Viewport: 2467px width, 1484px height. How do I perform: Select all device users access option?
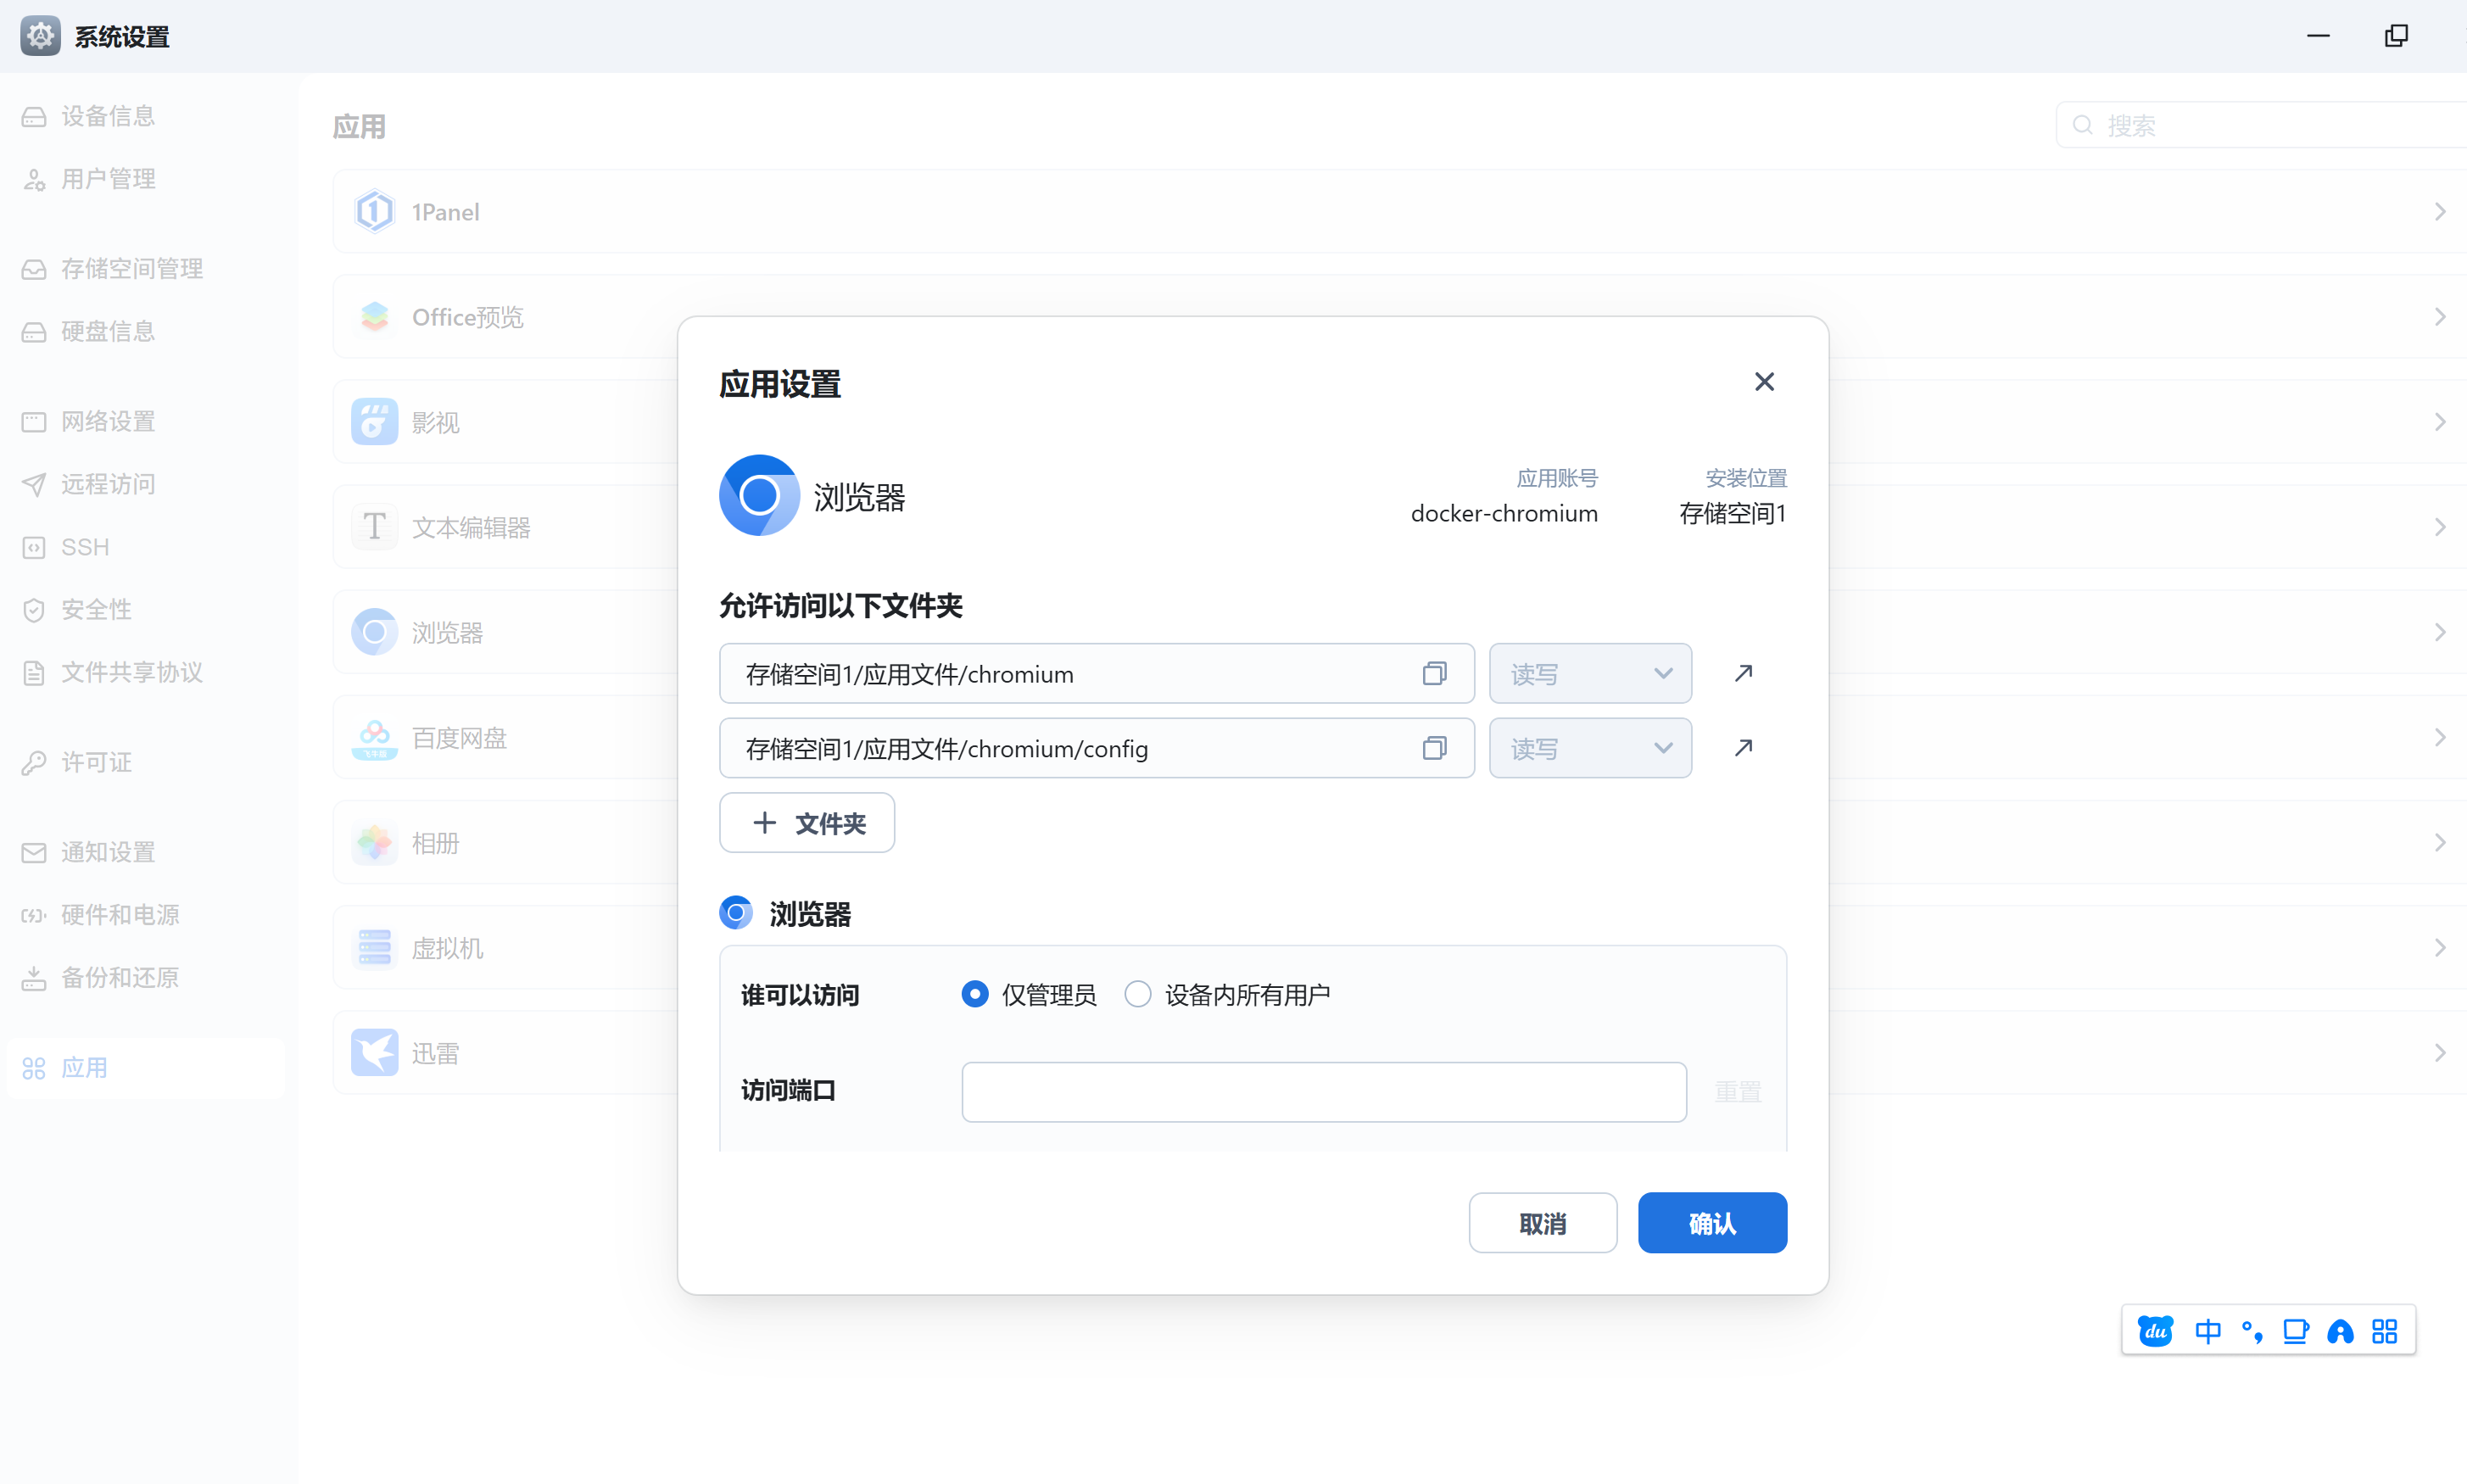tap(1138, 994)
